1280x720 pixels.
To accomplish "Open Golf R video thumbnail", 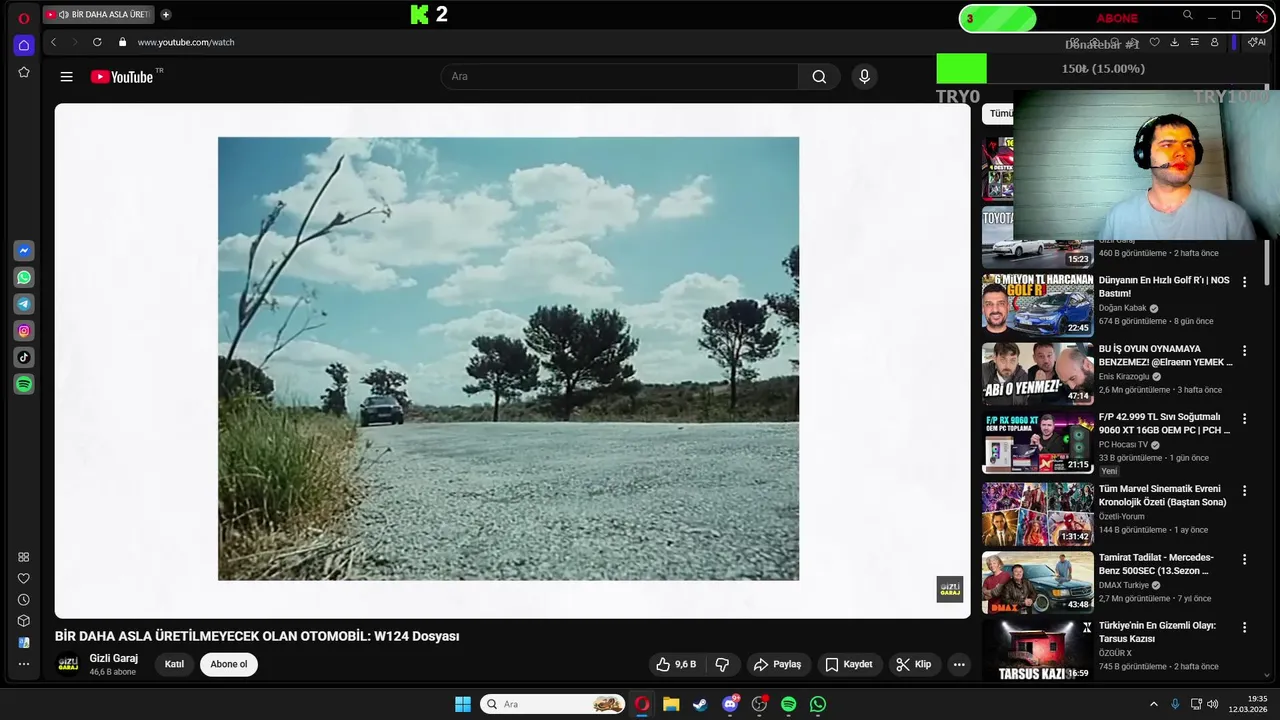I will click(1037, 305).
